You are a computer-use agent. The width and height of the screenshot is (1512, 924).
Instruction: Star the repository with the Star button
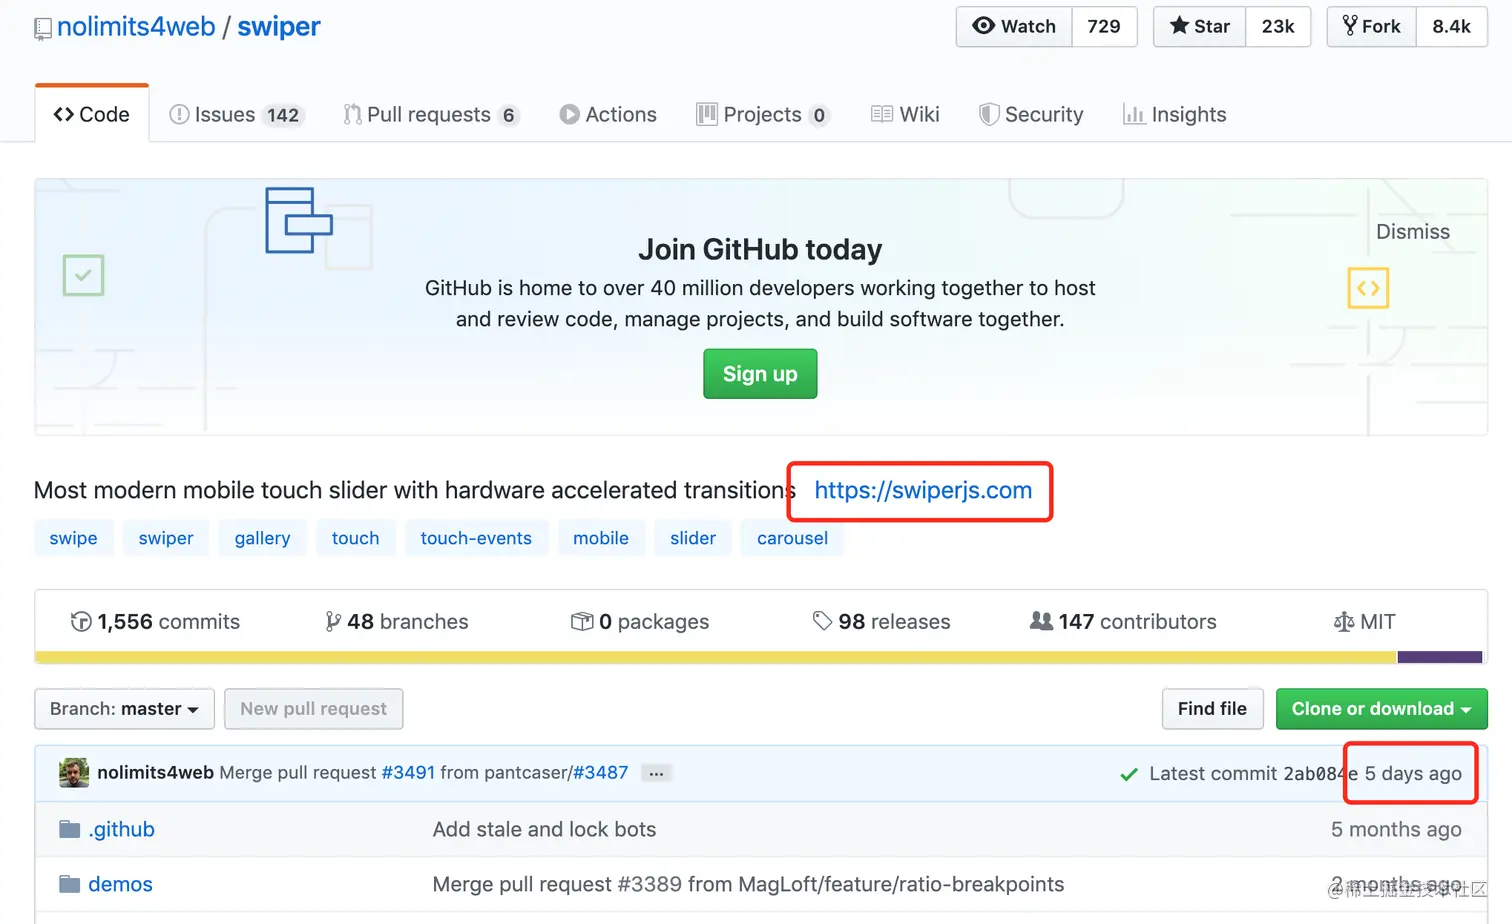point(1200,27)
